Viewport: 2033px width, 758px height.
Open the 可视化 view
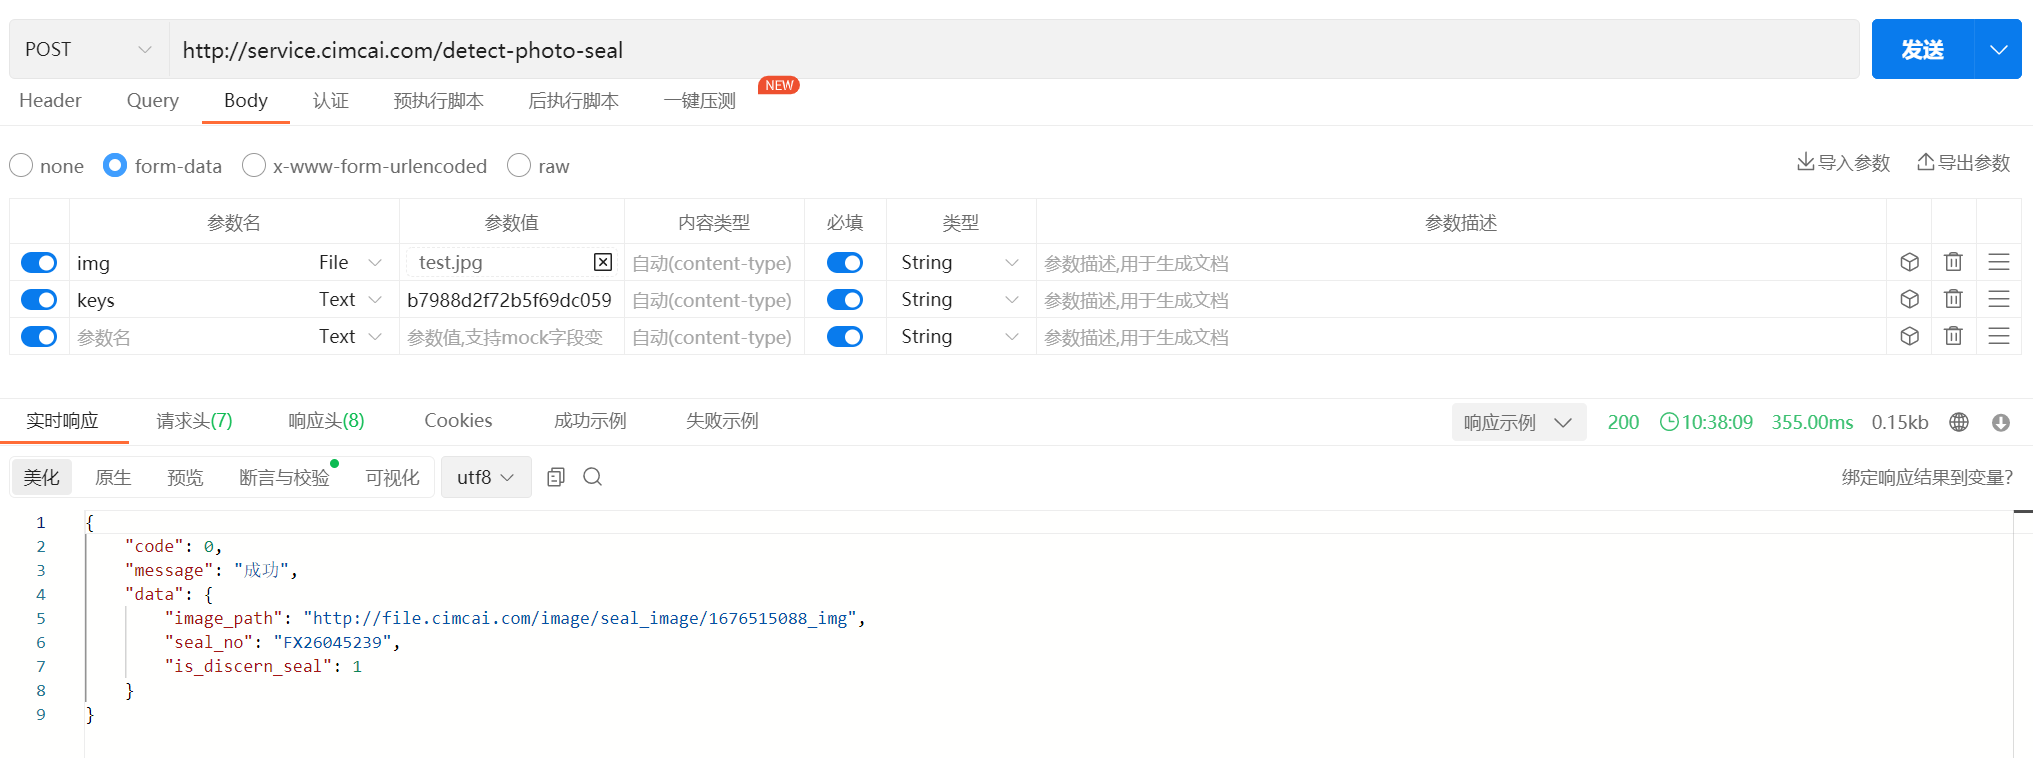(392, 477)
